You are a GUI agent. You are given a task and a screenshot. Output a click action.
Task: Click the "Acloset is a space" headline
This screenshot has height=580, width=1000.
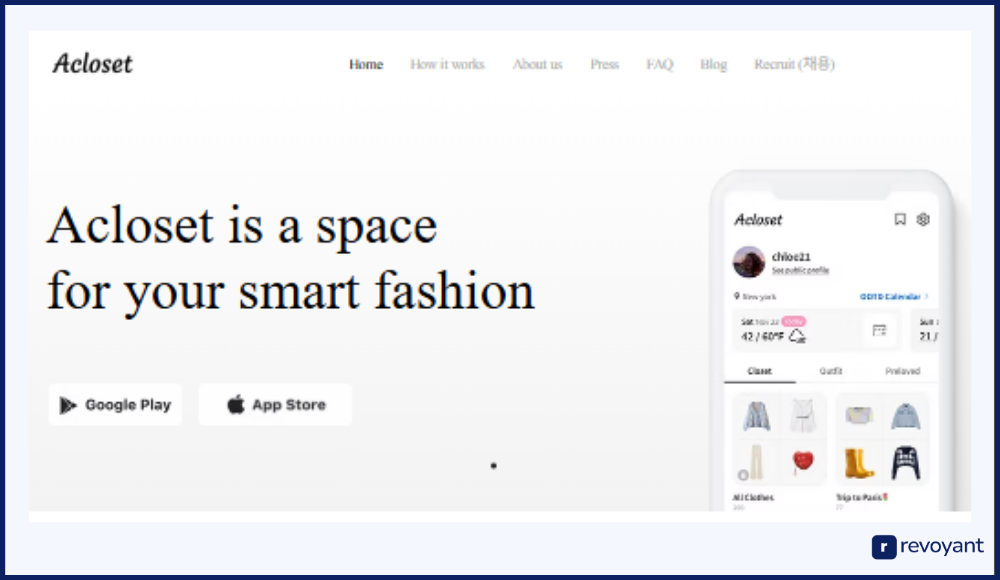pos(242,225)
